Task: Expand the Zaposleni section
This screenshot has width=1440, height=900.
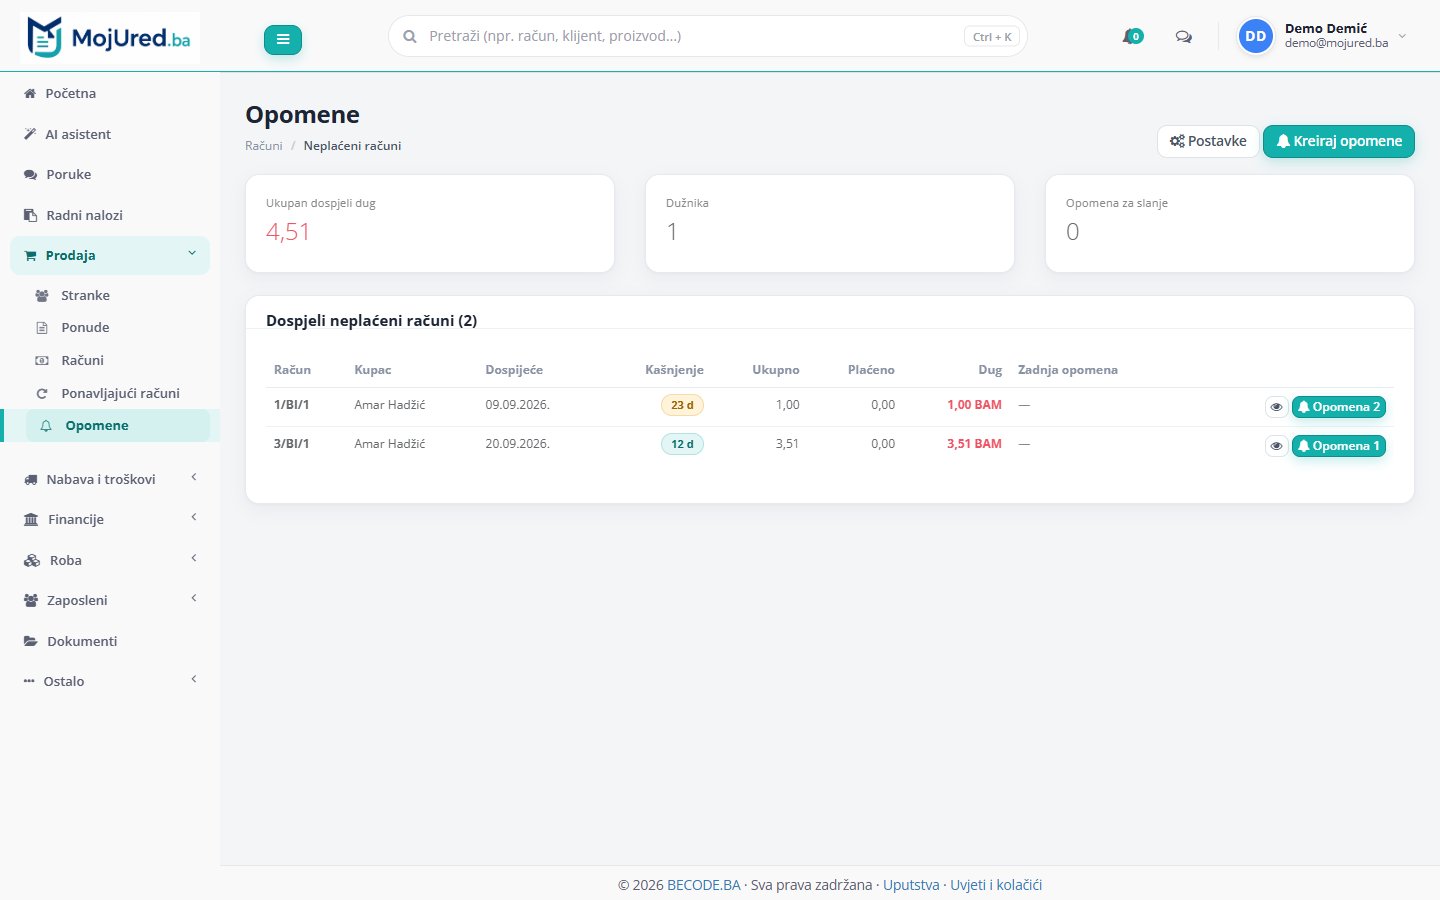Action: 110,600
